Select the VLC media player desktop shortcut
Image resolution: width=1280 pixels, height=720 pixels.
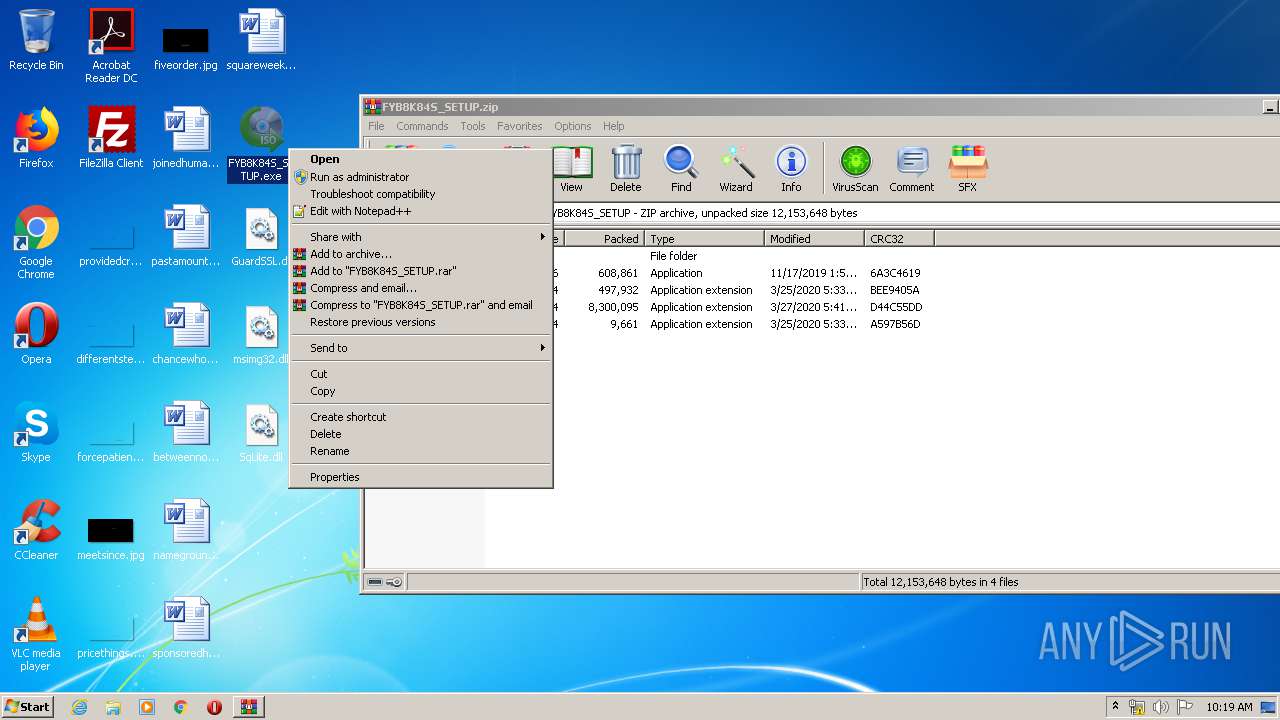point(36,634)
